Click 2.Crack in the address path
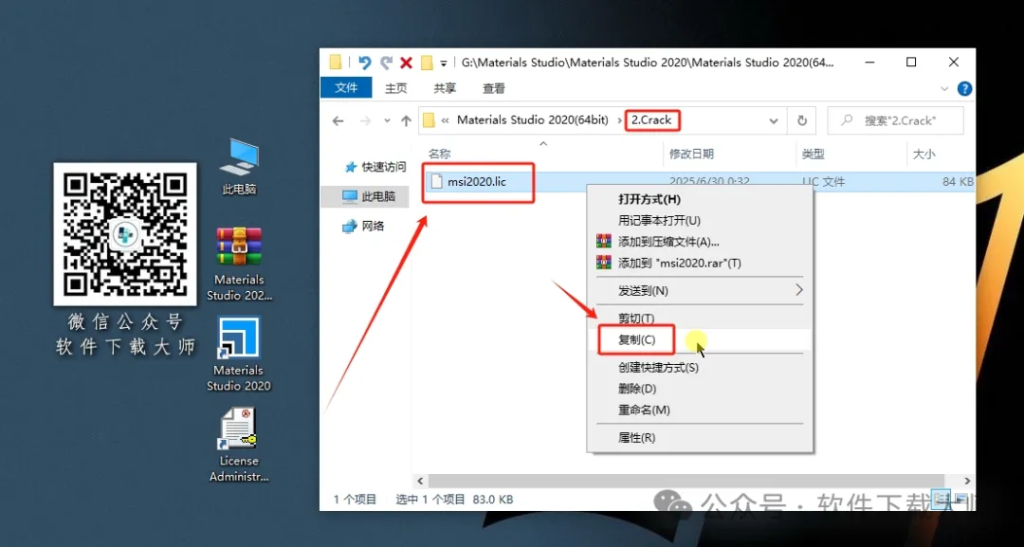1024x547 pixels. 652,120
